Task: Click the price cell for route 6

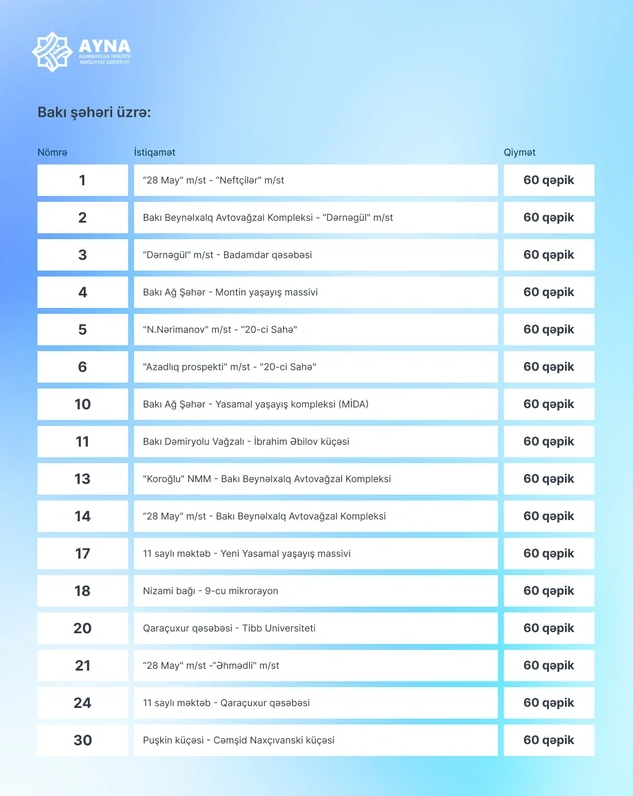Action: coord(548,367)
